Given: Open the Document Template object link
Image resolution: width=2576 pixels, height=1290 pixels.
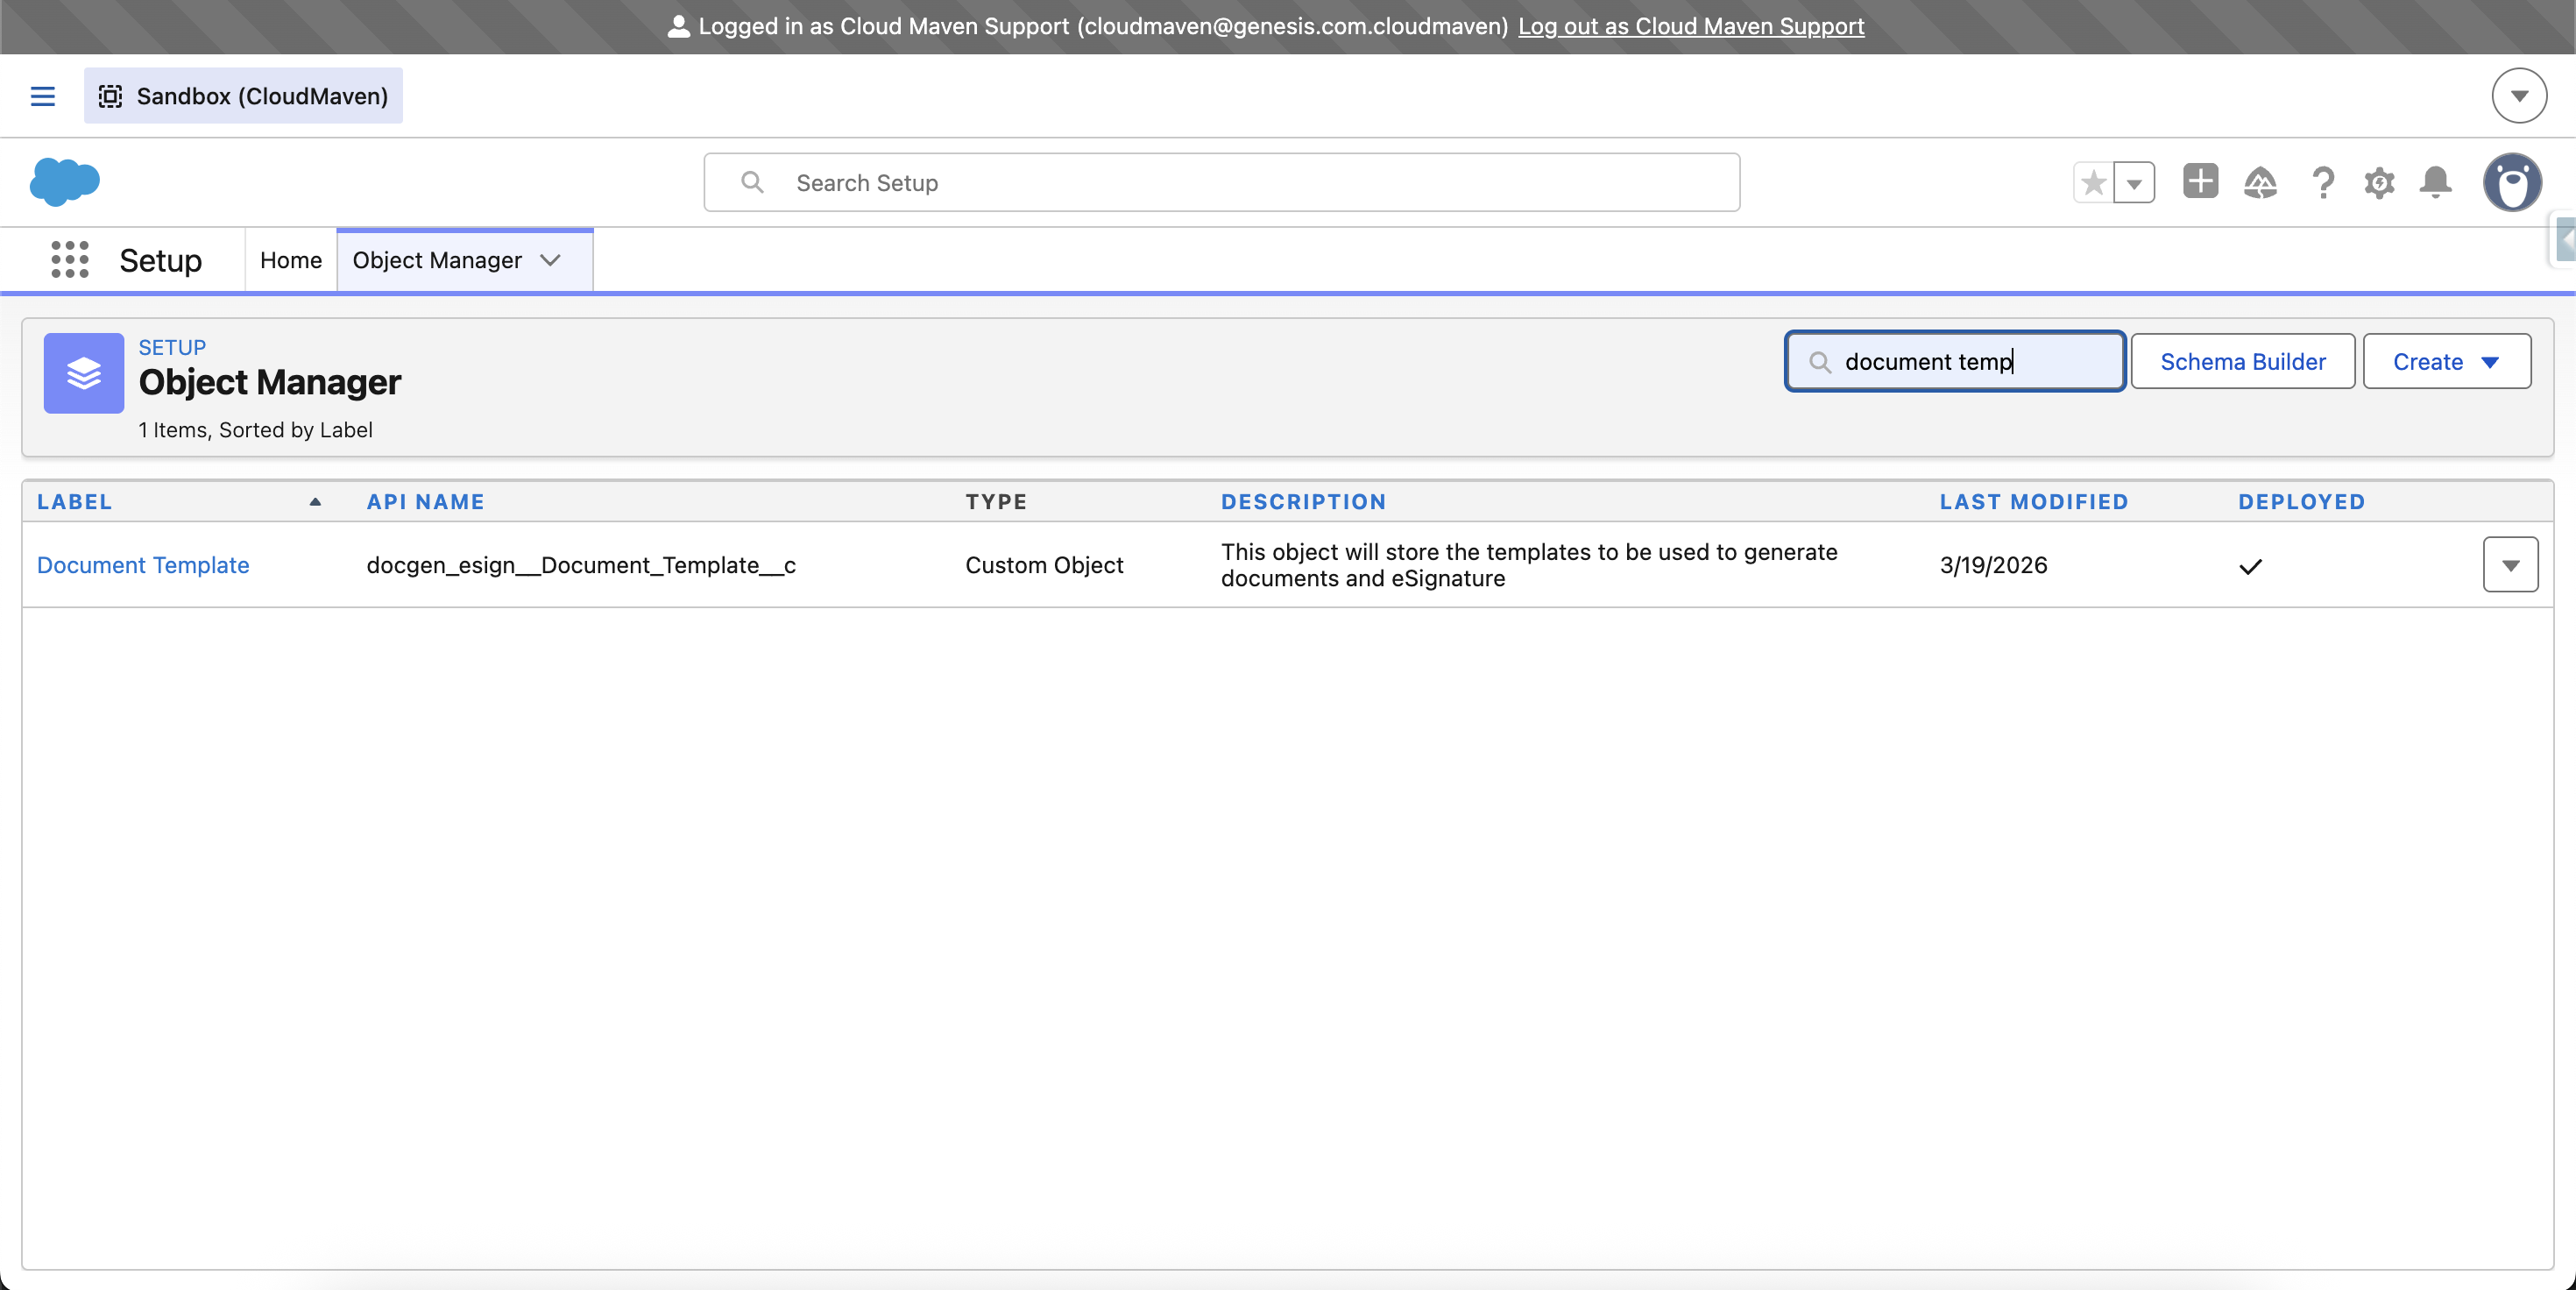Looking at the screenshot, I should (143, 565).
